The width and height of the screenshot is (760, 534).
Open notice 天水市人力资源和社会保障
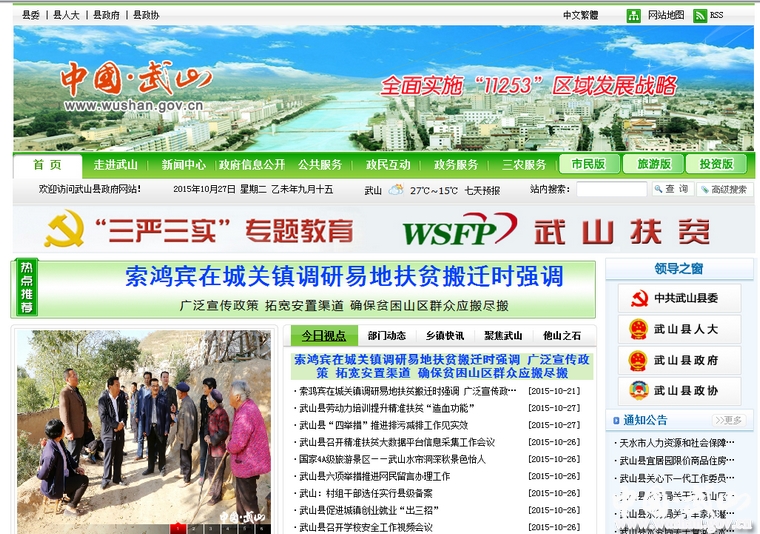click(677, 443)
